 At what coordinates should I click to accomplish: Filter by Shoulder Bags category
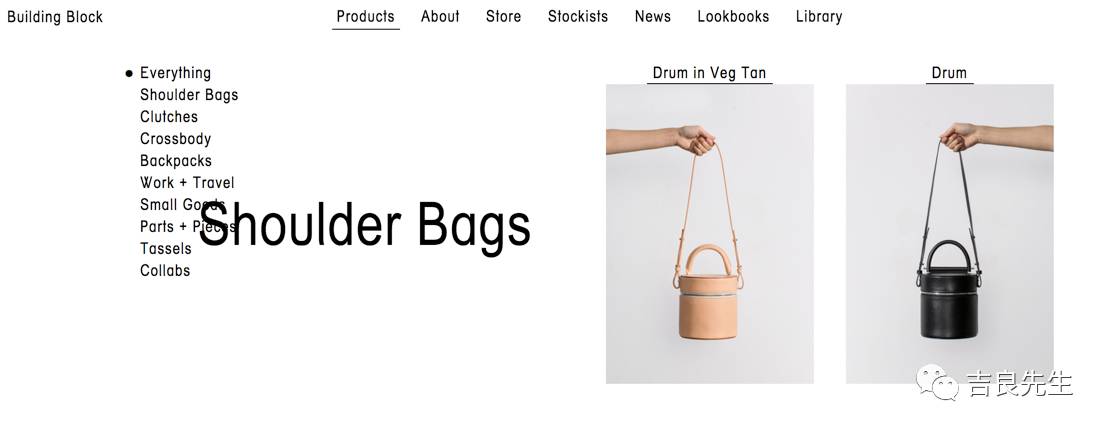pos(189,95)
